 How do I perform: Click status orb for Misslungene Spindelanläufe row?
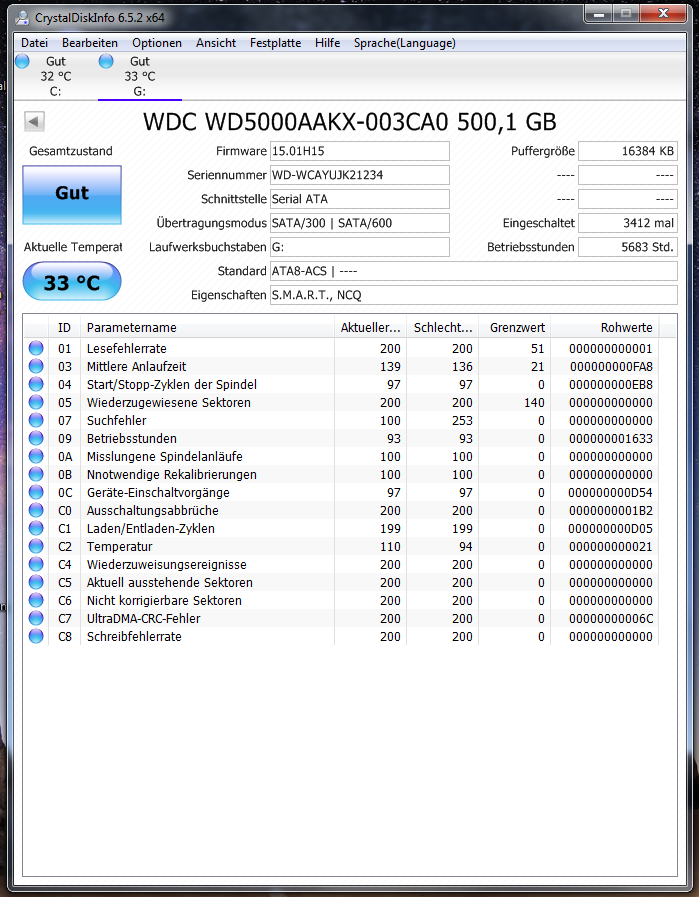36,457
